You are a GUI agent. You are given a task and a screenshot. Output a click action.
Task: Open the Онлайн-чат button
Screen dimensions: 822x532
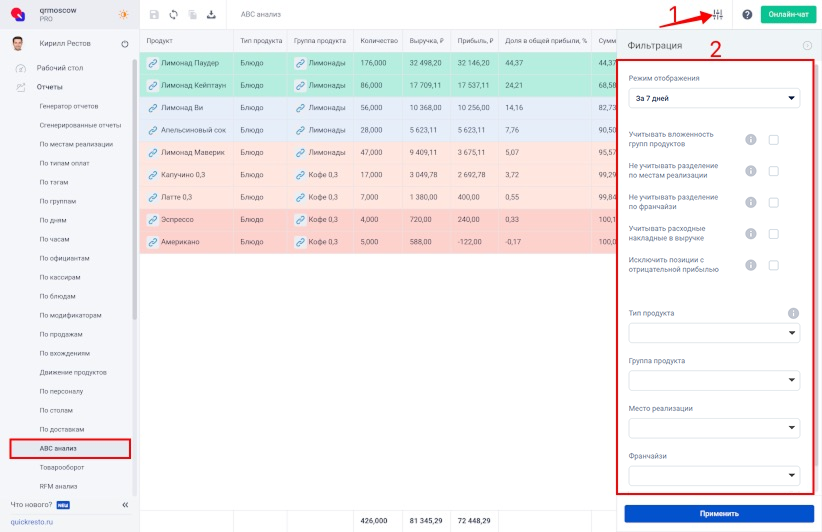point(788,15)
